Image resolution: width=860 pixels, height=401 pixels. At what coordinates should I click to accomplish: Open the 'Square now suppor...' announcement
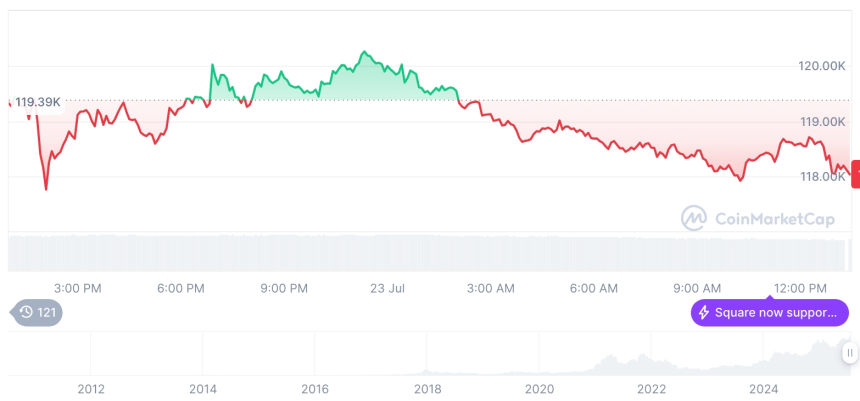pyautogui.click(x=769, y=313)
